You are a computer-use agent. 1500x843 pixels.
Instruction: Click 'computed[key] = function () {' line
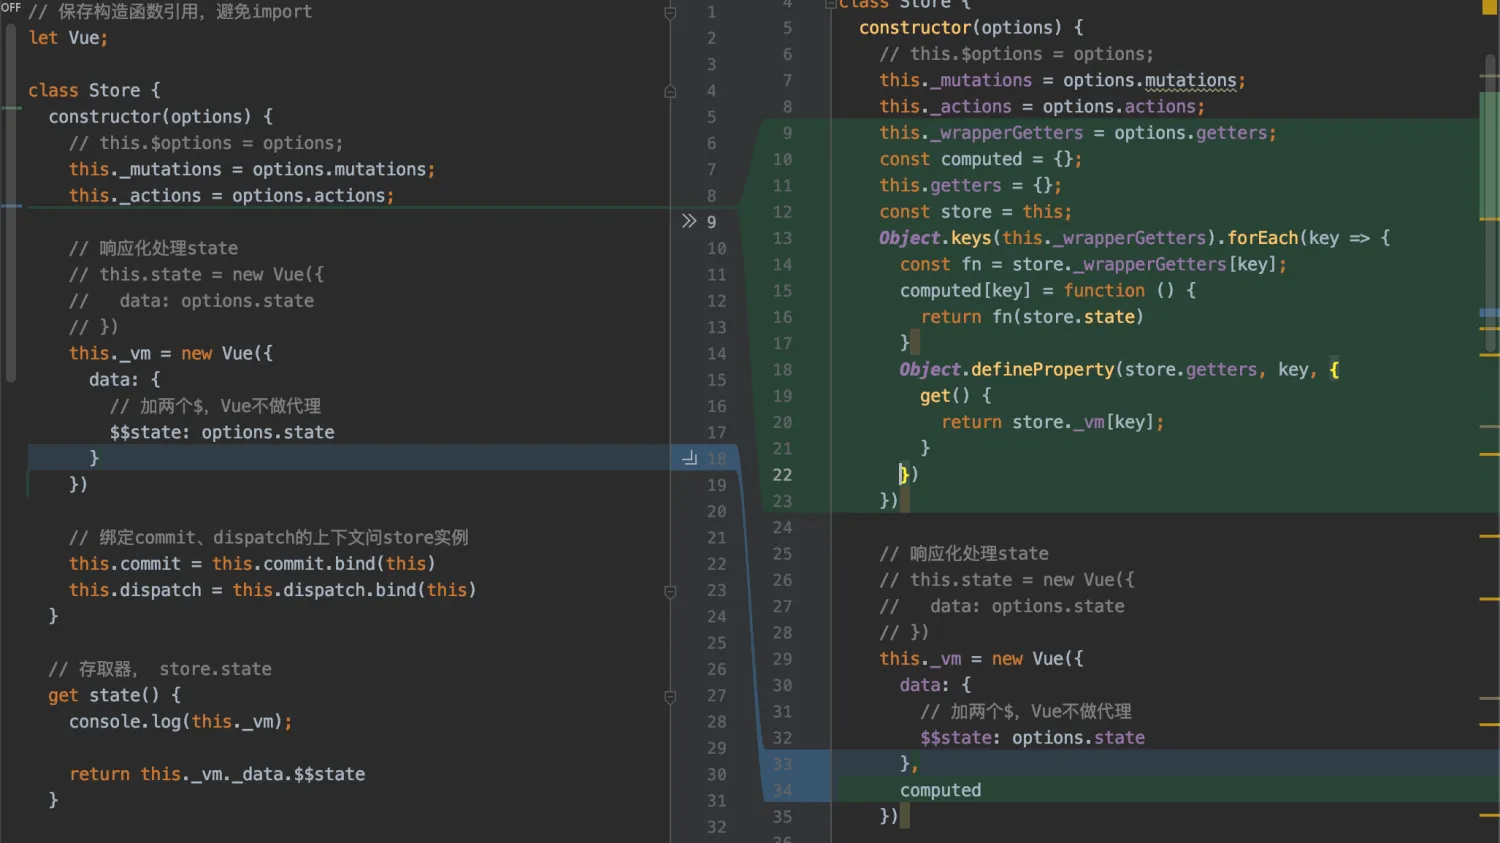point(1048,290)
